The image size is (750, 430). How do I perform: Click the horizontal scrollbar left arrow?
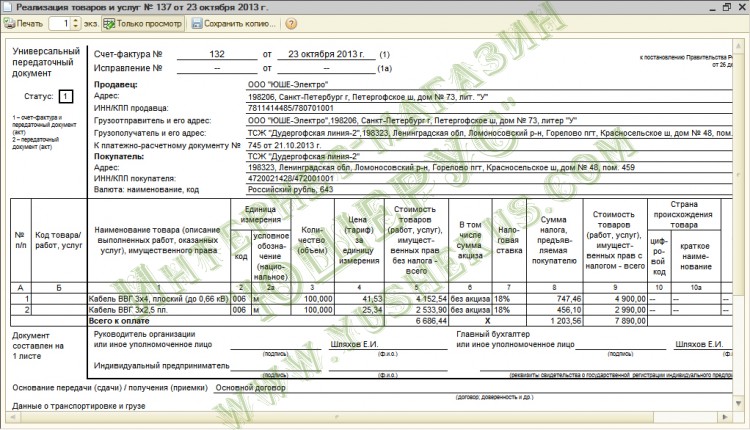(x=13, y=417)
